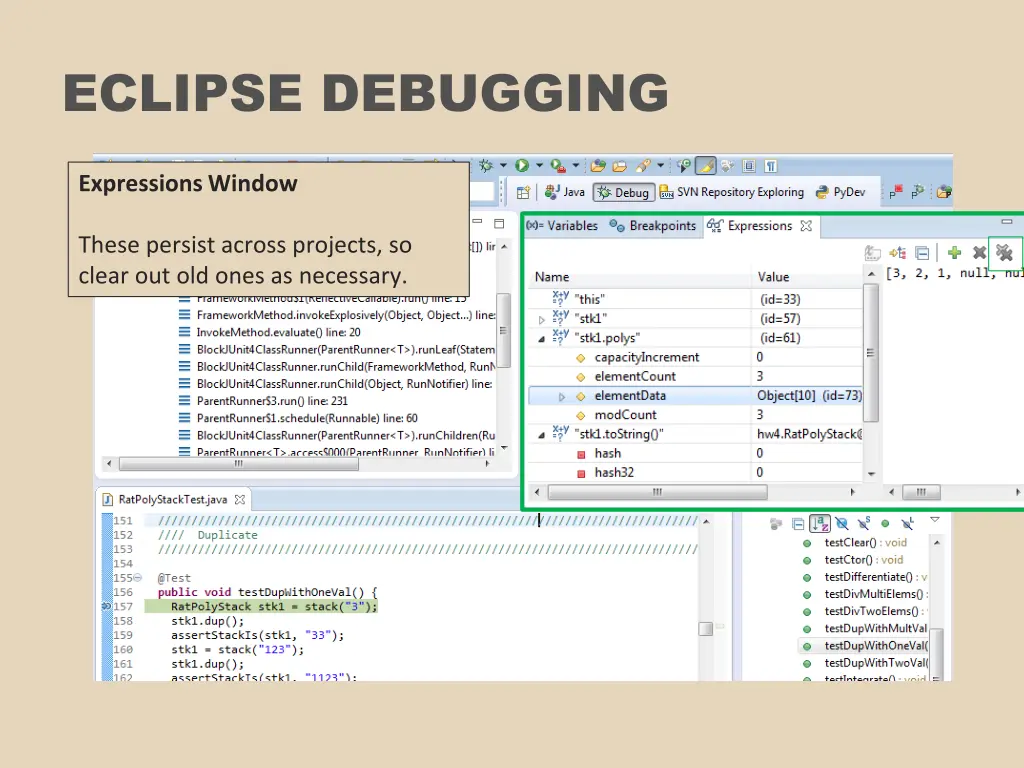Image resolution: width=1024 pixels, height=768 pixels.
Task: Remove all expressions from Expressions view
Action: [1004, 253]
